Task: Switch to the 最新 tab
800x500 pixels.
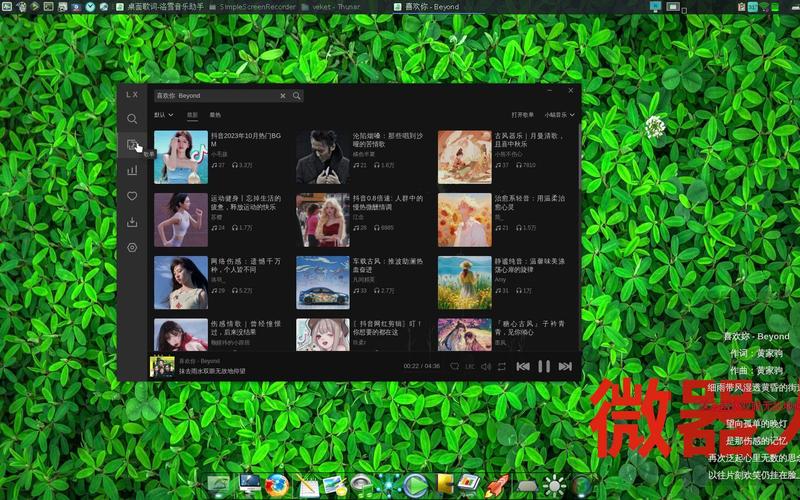Action: pos(192,115)
